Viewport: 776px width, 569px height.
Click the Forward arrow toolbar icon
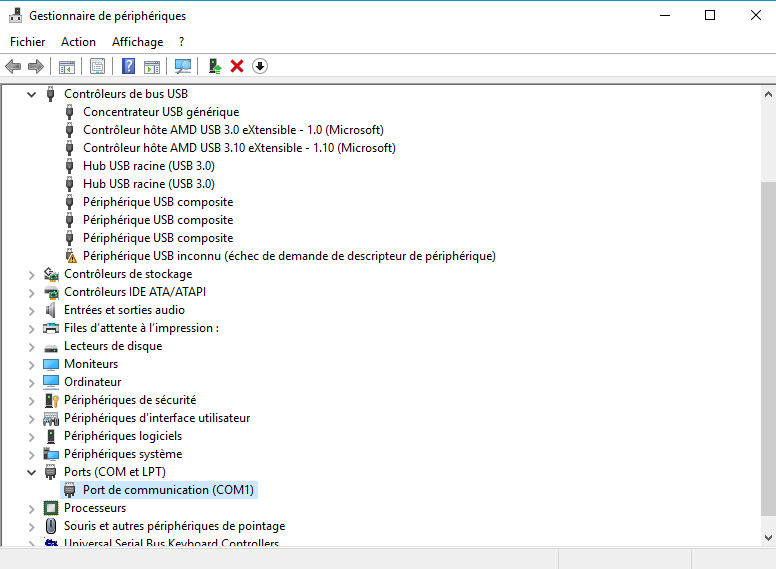(36, 66)
